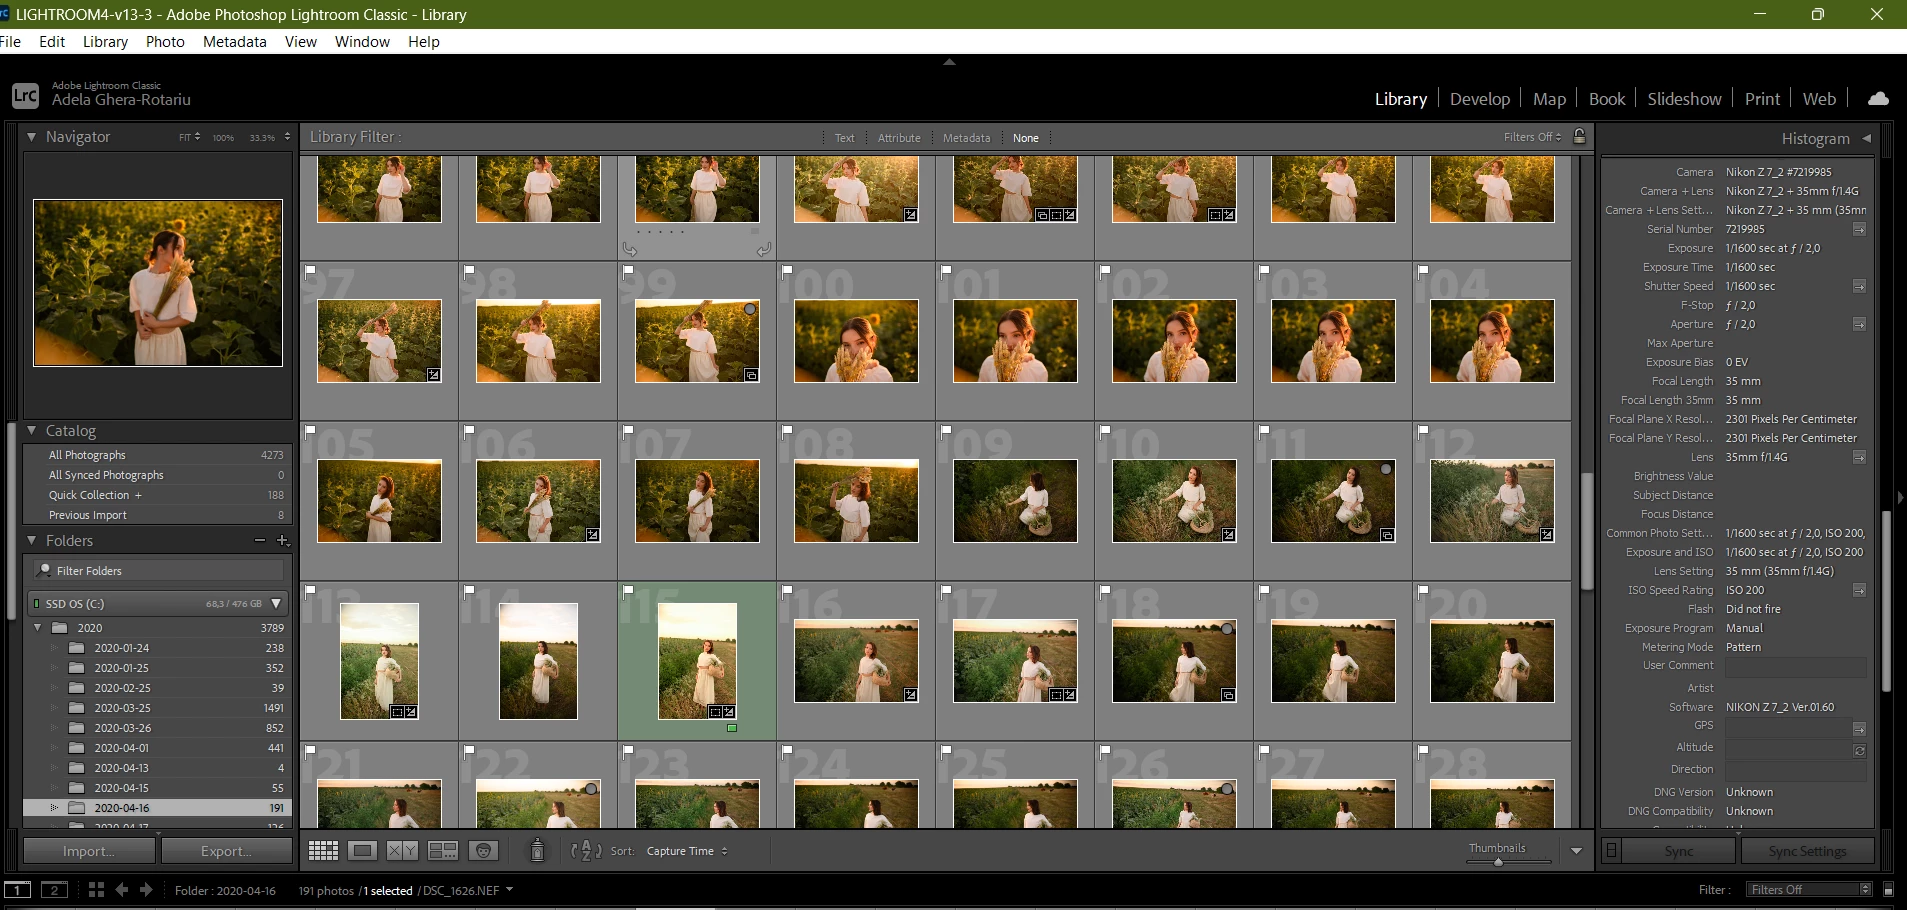The height and width of the screenshot is (910, 1907).
Task: Rotate the selected photo clockwise
Action: point(764,249)
